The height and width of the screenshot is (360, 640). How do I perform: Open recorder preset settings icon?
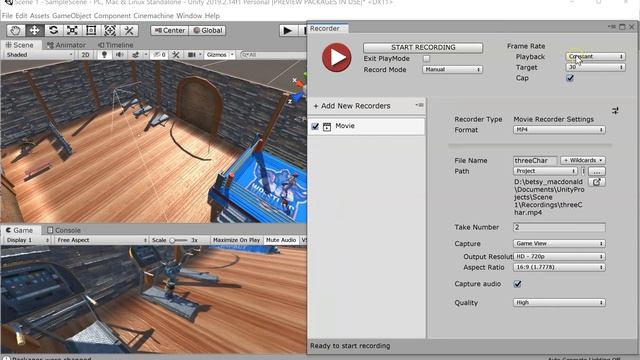click(x=615, y=111)
